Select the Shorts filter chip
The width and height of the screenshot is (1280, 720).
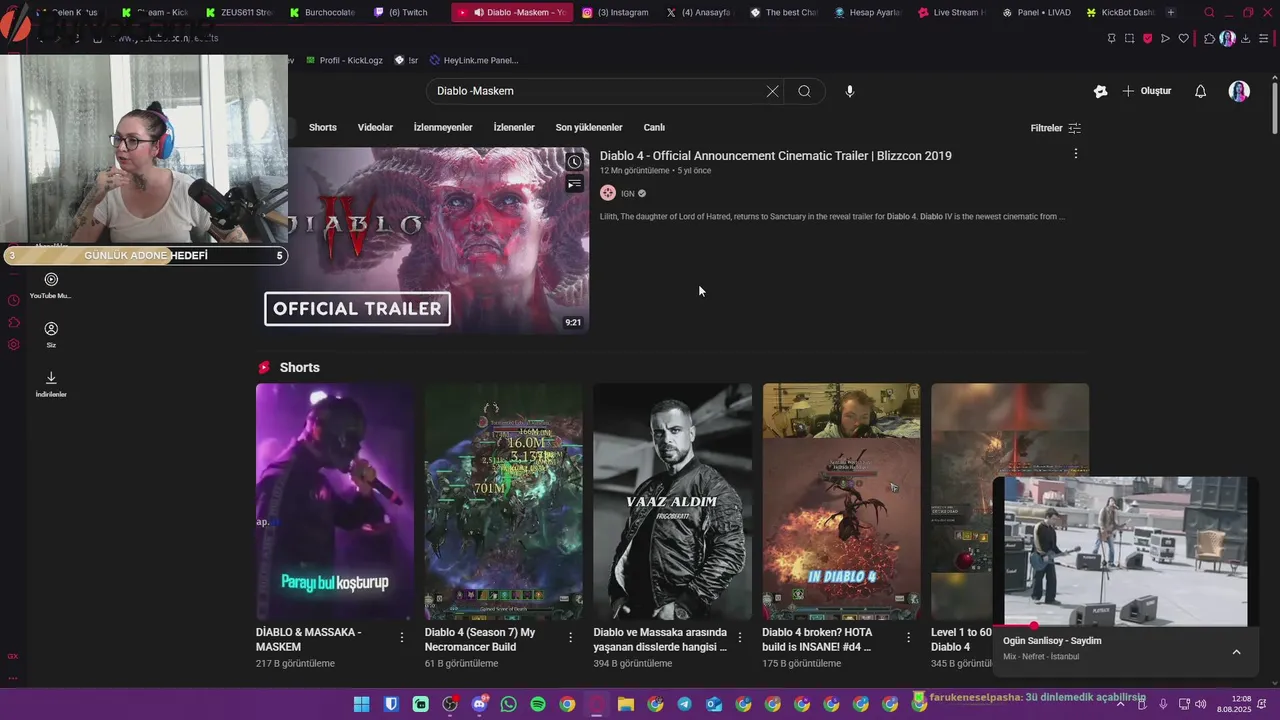pyautogui.click(x=322, y=127)
